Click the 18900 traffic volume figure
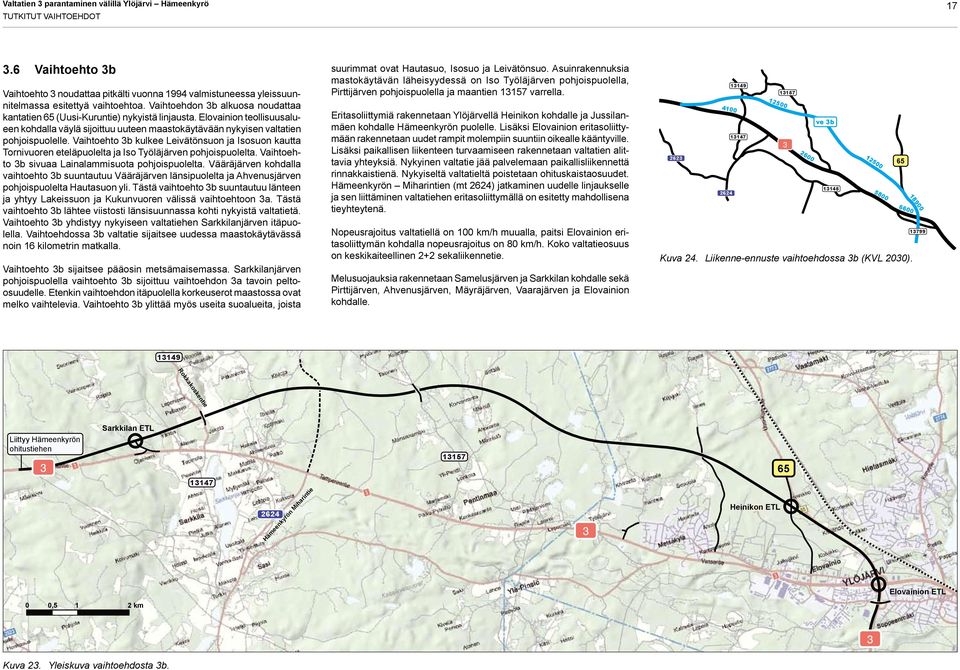This screenshot has height=670, width=960. click(917, 202)
